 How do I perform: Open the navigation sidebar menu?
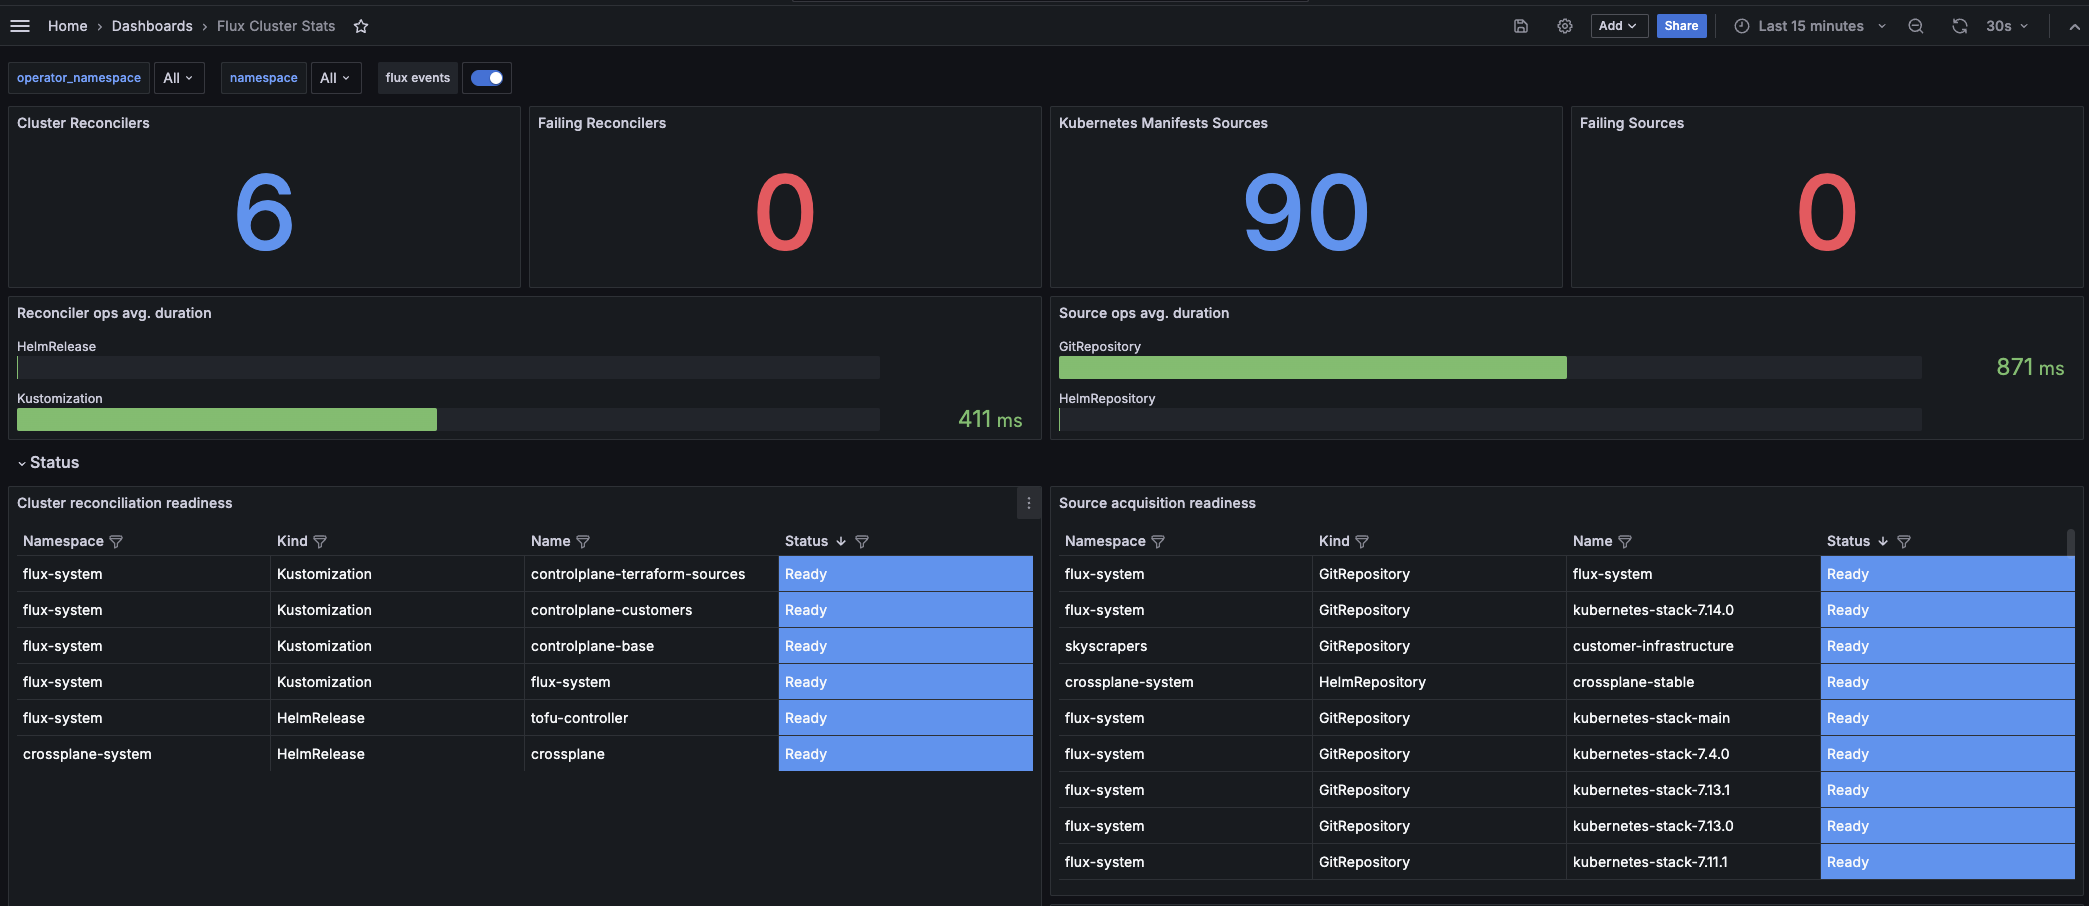coord(20,25)
